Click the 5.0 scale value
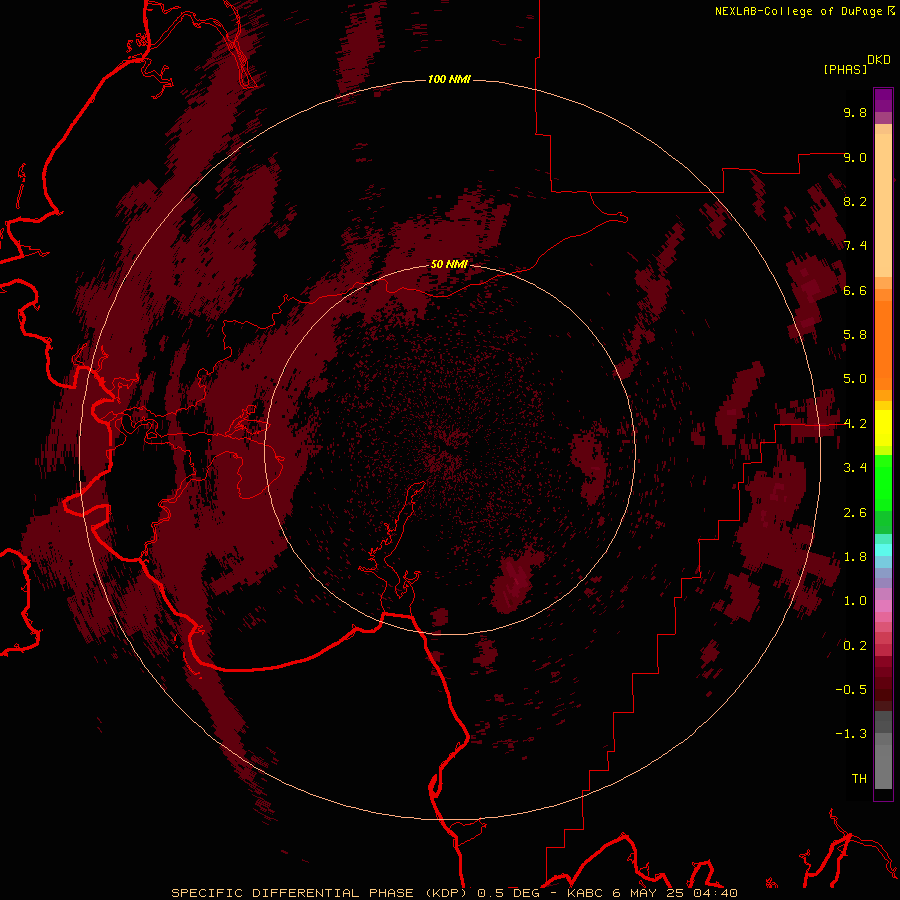Image resolution: width=900 pixels, height=900 pixels. [855, 379]
